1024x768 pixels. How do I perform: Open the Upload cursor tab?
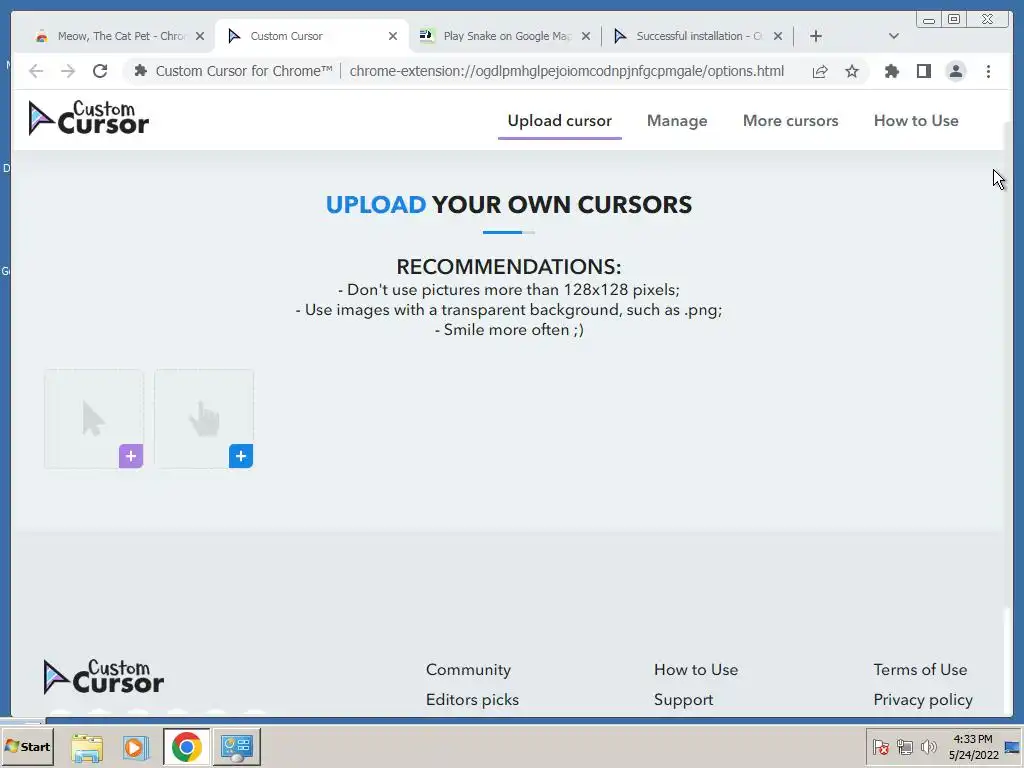[560, 121]
